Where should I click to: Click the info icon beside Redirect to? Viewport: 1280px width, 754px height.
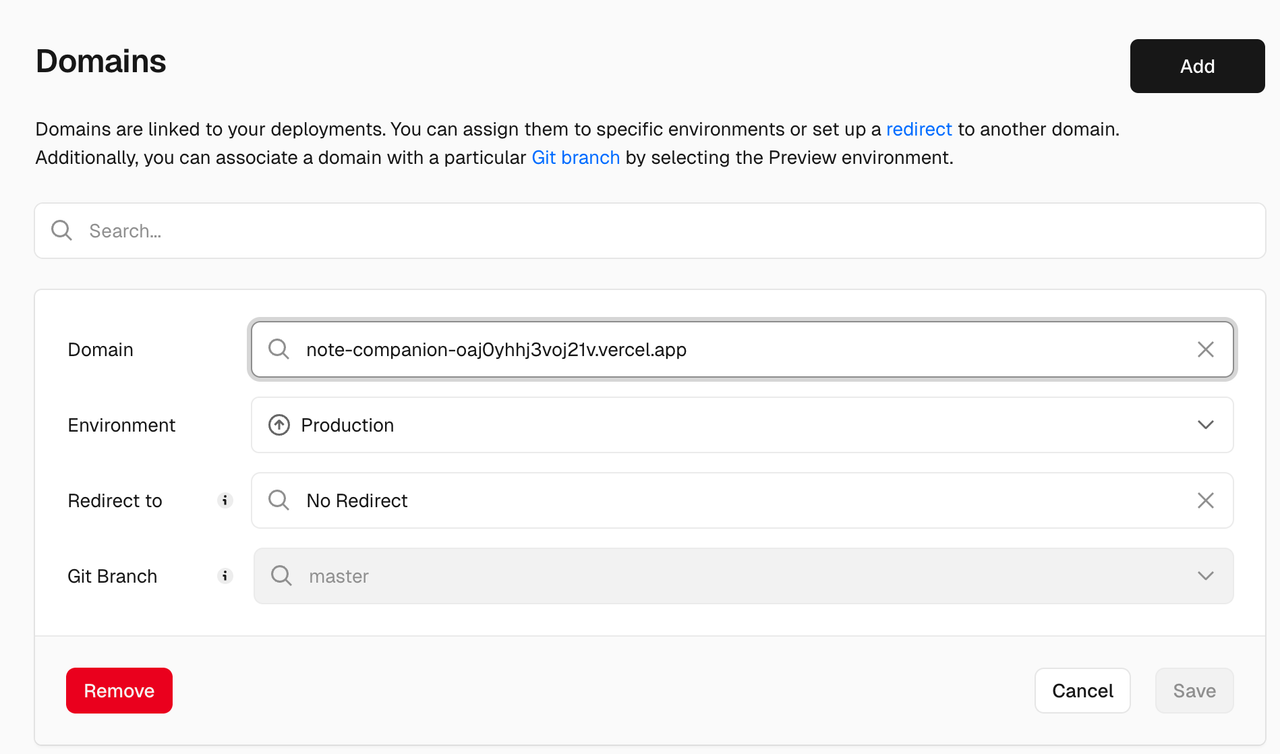pos(225,501)
